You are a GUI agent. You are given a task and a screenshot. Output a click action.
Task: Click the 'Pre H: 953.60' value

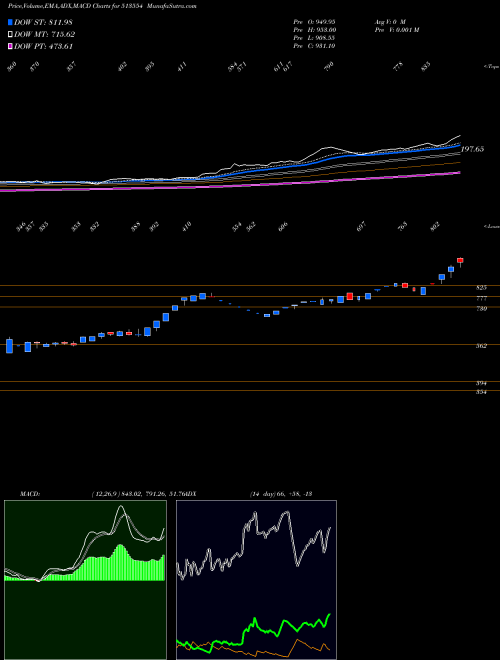click(x=314, y=30)
